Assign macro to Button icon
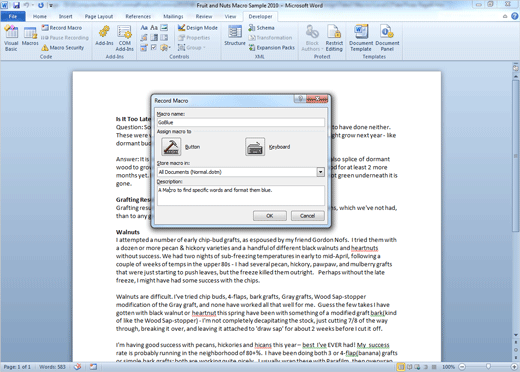The width and height of the screenshot is (520, 372). coord(171,147)
